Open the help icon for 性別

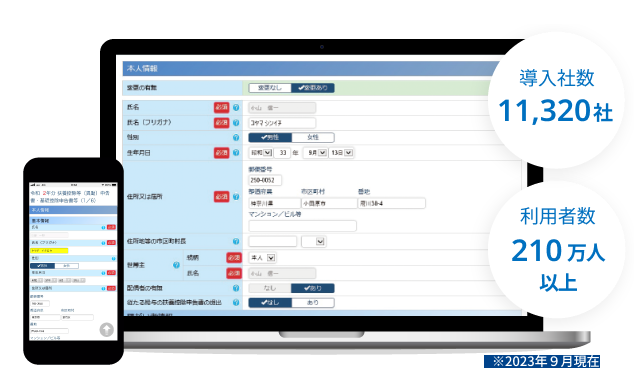point(236,138)
